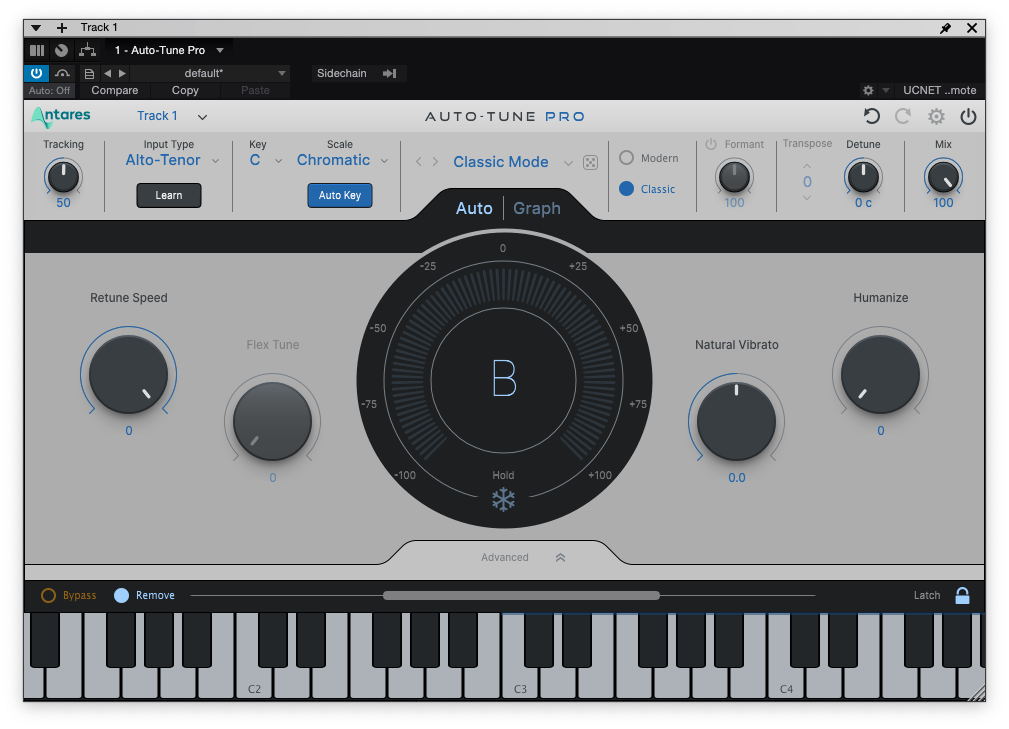Click the random preset dice icon
Viewport: 1009px width, 729px height.
590,162
